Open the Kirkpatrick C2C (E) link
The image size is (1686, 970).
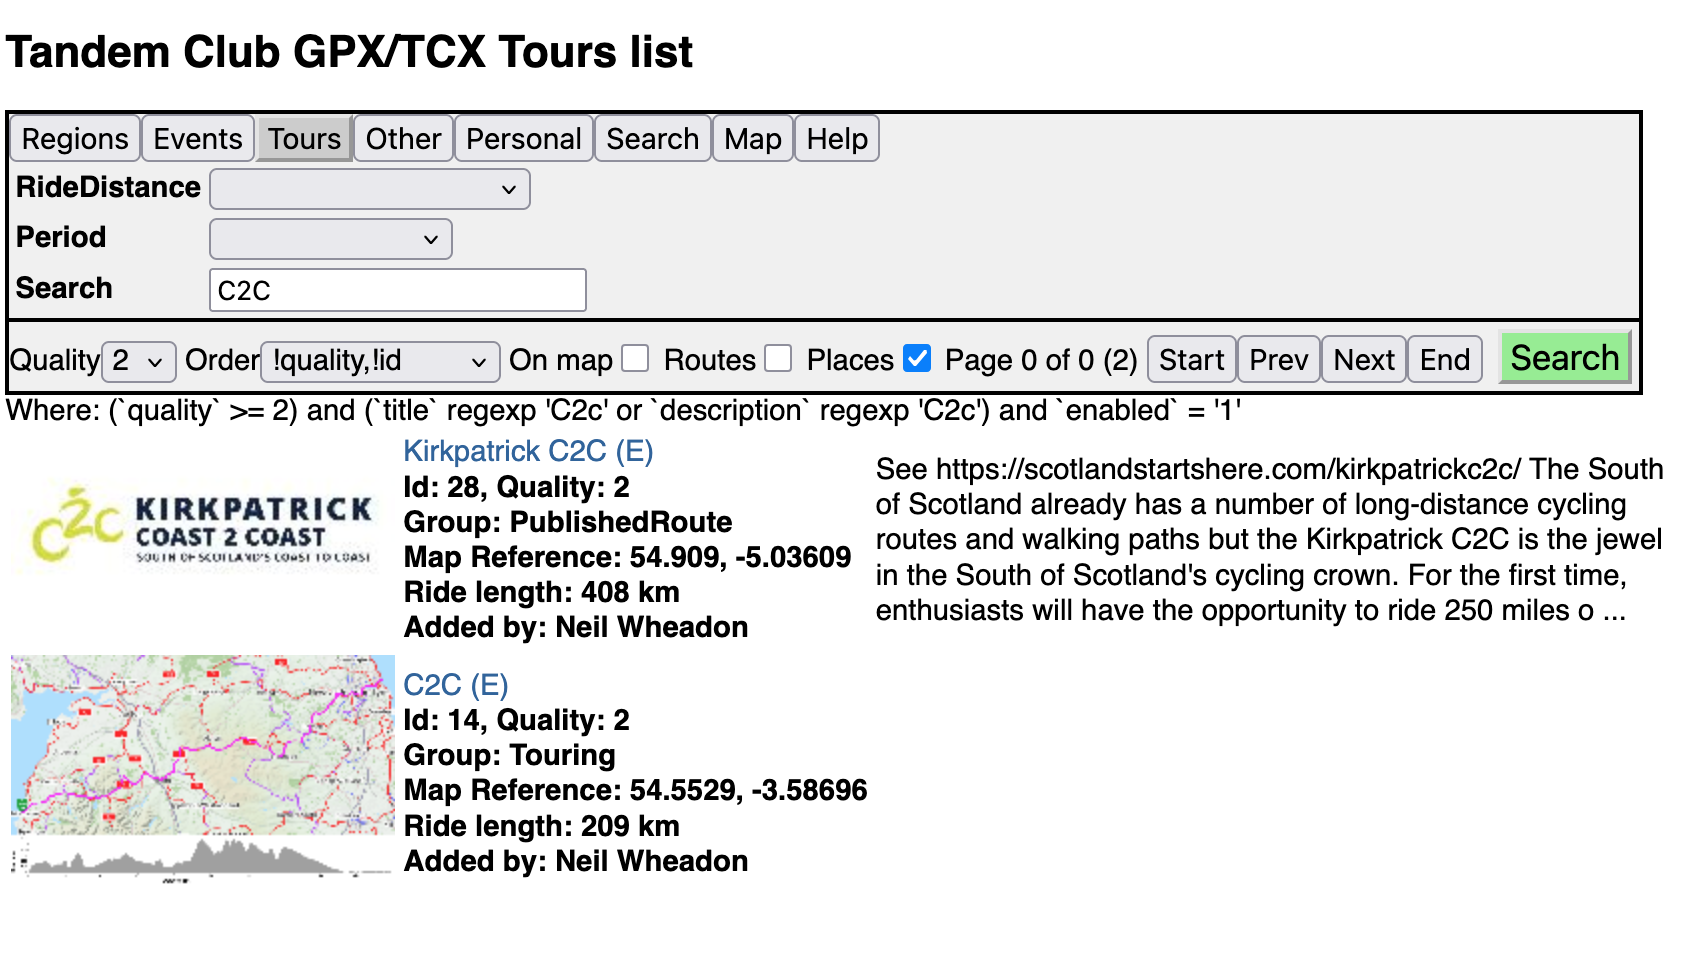(x=528, y=451)
